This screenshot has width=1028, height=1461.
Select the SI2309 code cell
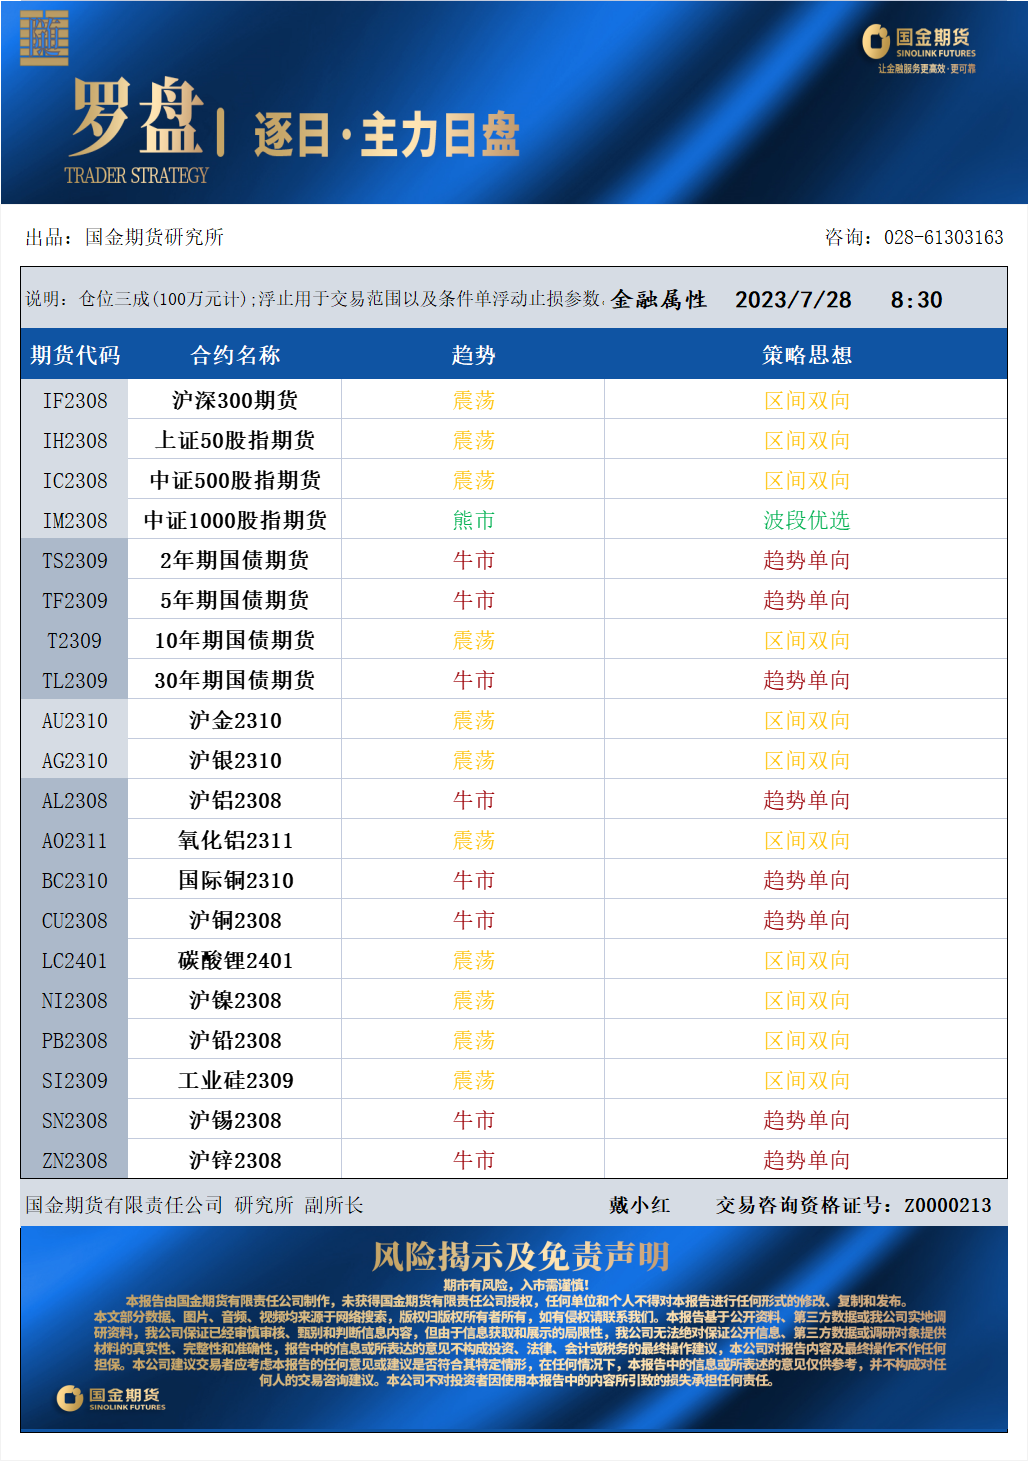point(75,1080)
